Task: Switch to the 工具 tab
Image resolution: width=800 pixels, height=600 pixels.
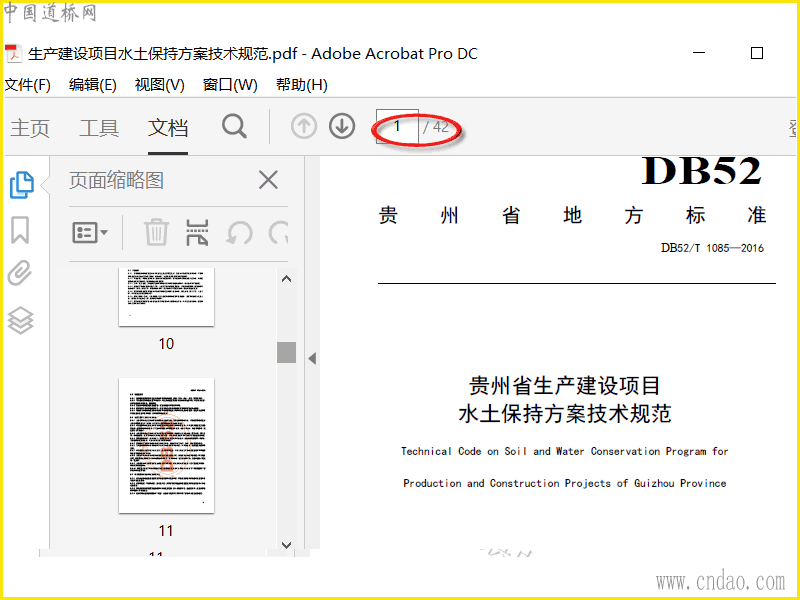Action: [99, 128]
